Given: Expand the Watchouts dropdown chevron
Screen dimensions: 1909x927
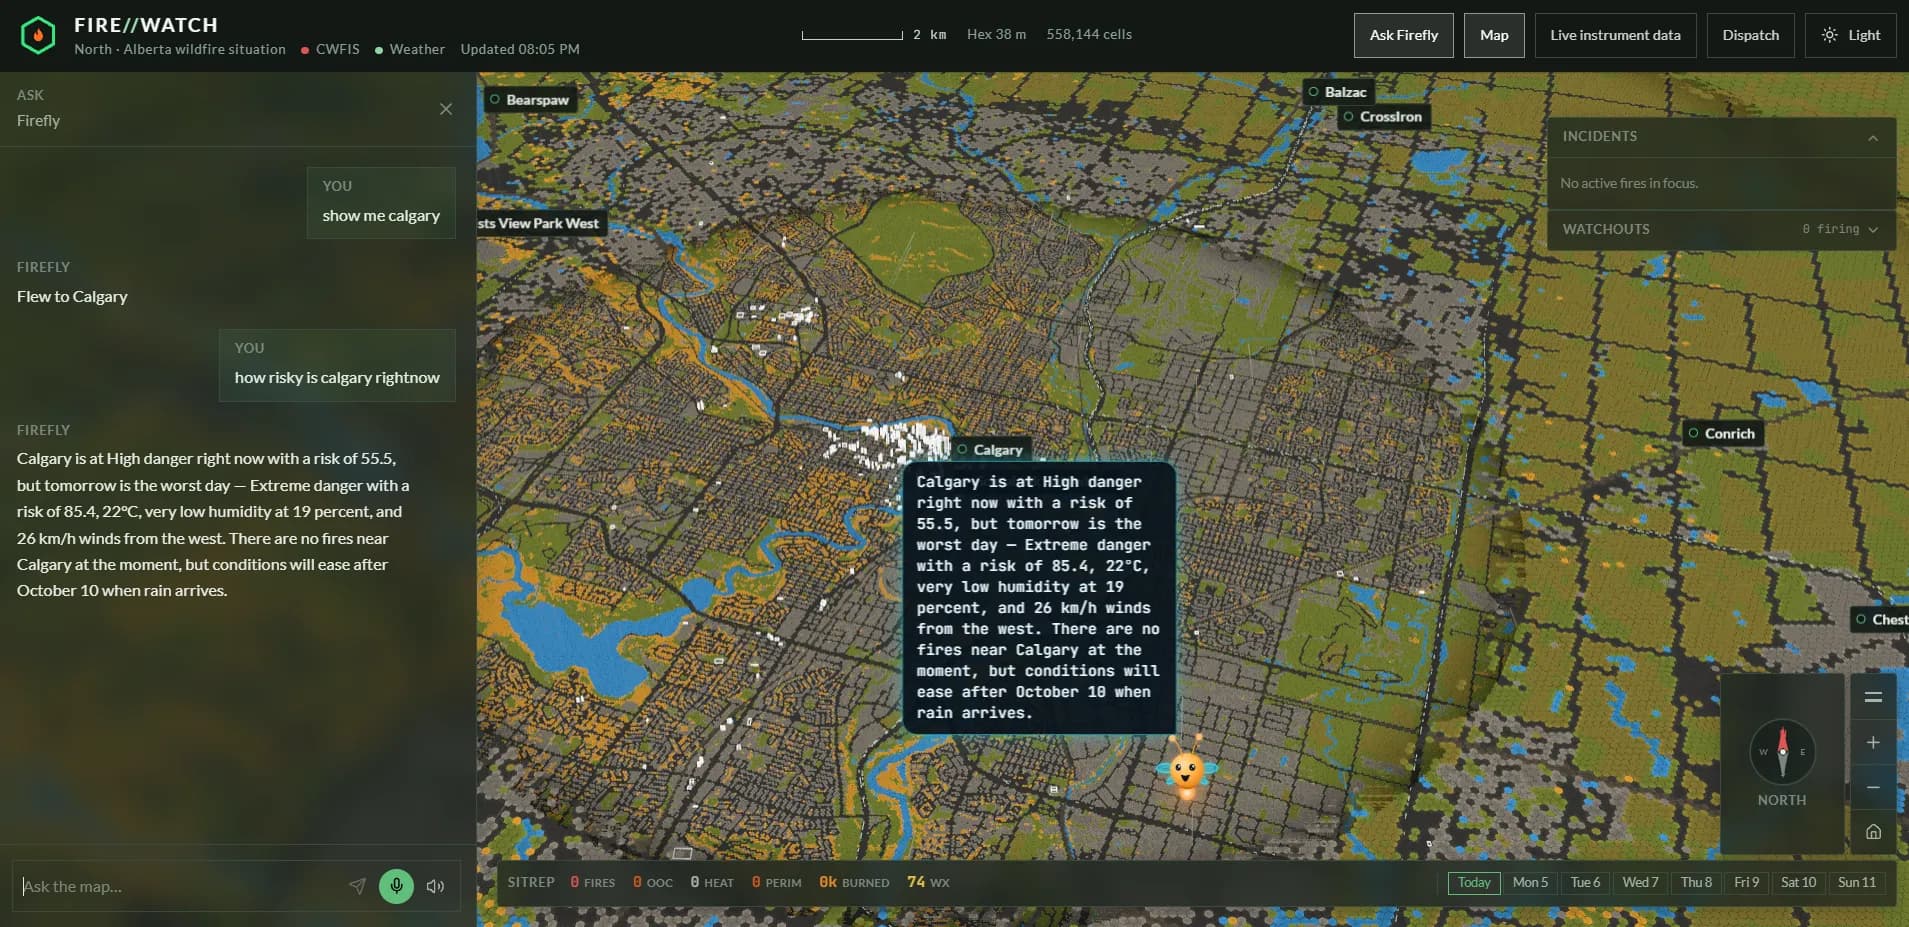Looking at the screenshot, I should tap(1873, 230).
